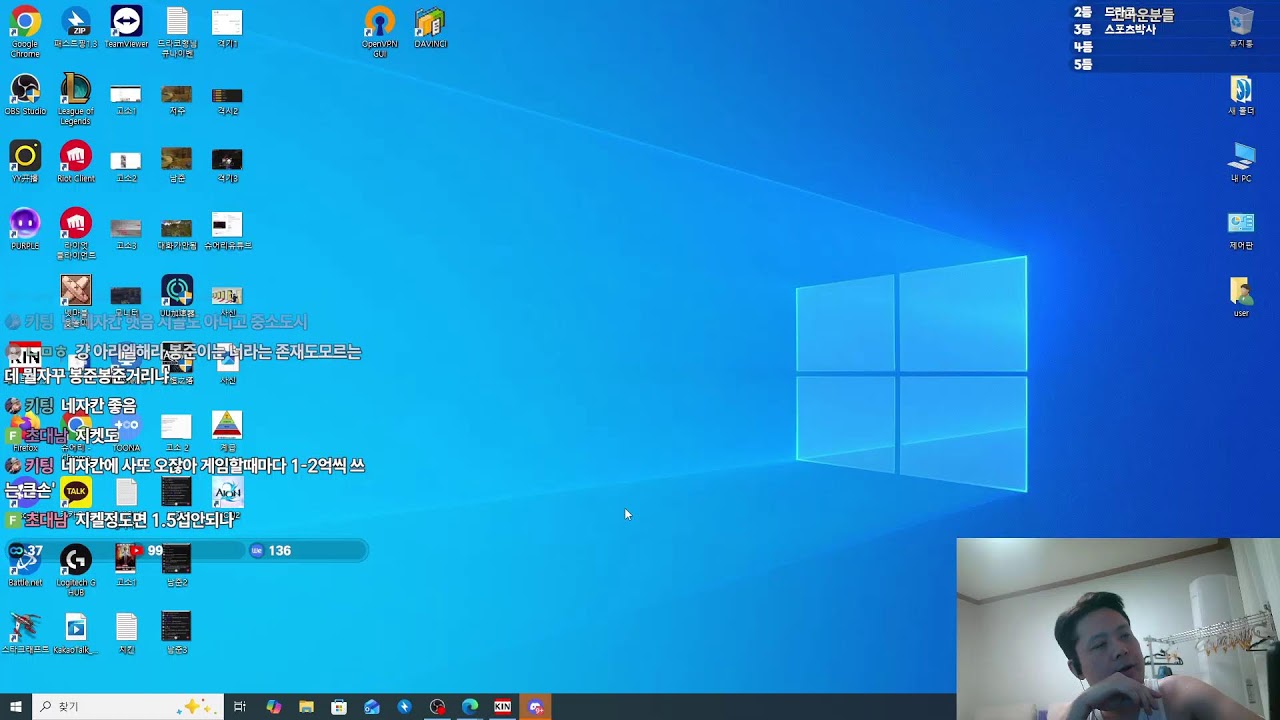Open Microsoft Edge on the taskbar
Image resolution: width=1280 pixels, height=720 pixels.
470,707
